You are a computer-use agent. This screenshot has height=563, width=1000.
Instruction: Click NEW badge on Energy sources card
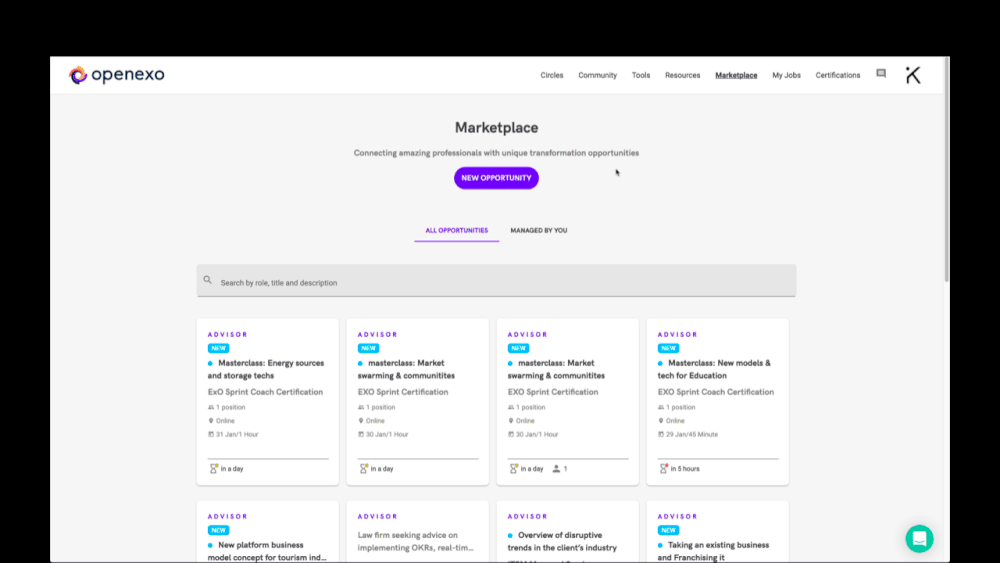coord(218,348)
